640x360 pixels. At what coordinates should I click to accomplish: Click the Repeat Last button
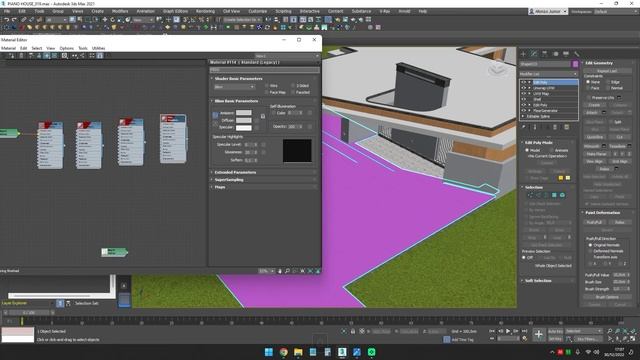pos(607,71)
